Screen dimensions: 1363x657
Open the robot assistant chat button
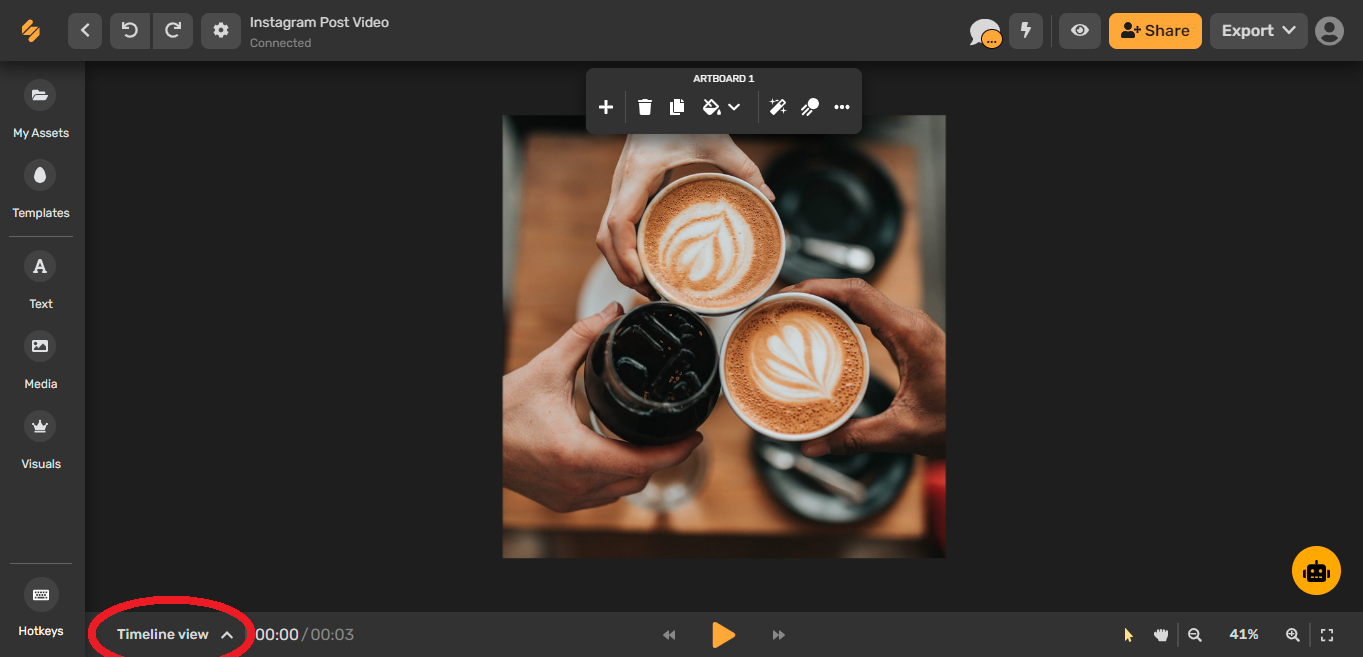[x=1316, y=570]
